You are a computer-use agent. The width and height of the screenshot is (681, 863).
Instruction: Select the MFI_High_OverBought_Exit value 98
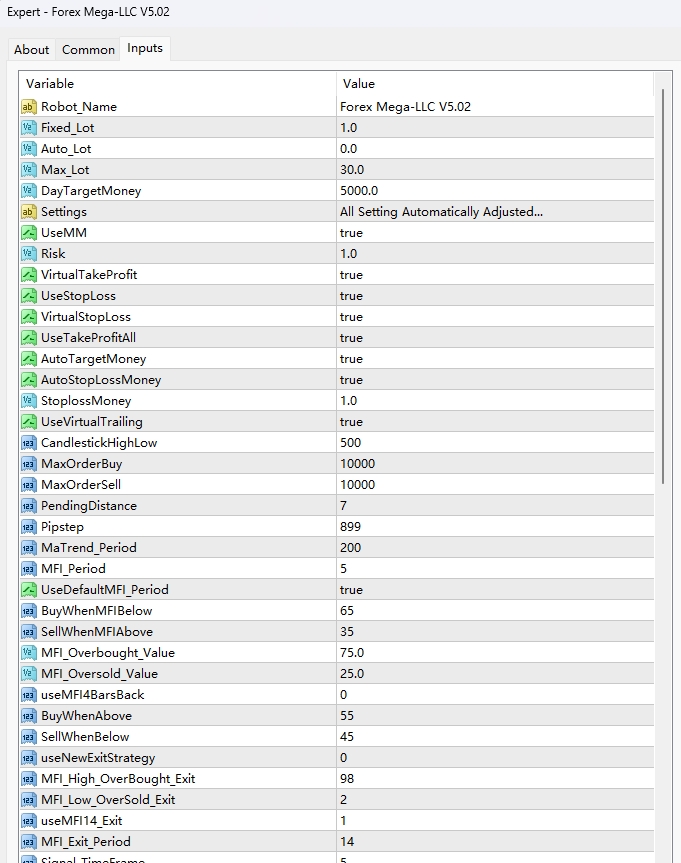347,779
